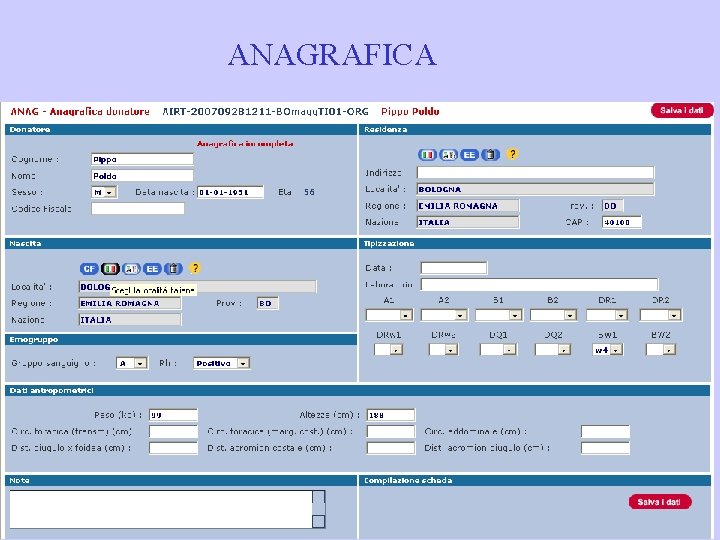Viewport: 720px width, 540px height.
Task: Expand the DR2 typing dropdown
Action: [x=661, y=315]
